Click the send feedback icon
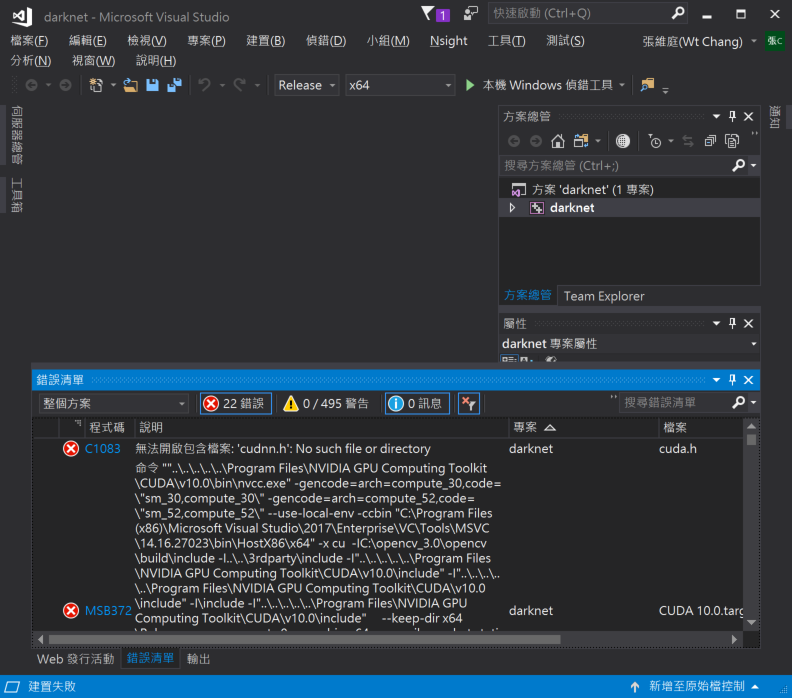Image resolution: width=792 pixels, height=698 pixels. click(x=471, y=14)
